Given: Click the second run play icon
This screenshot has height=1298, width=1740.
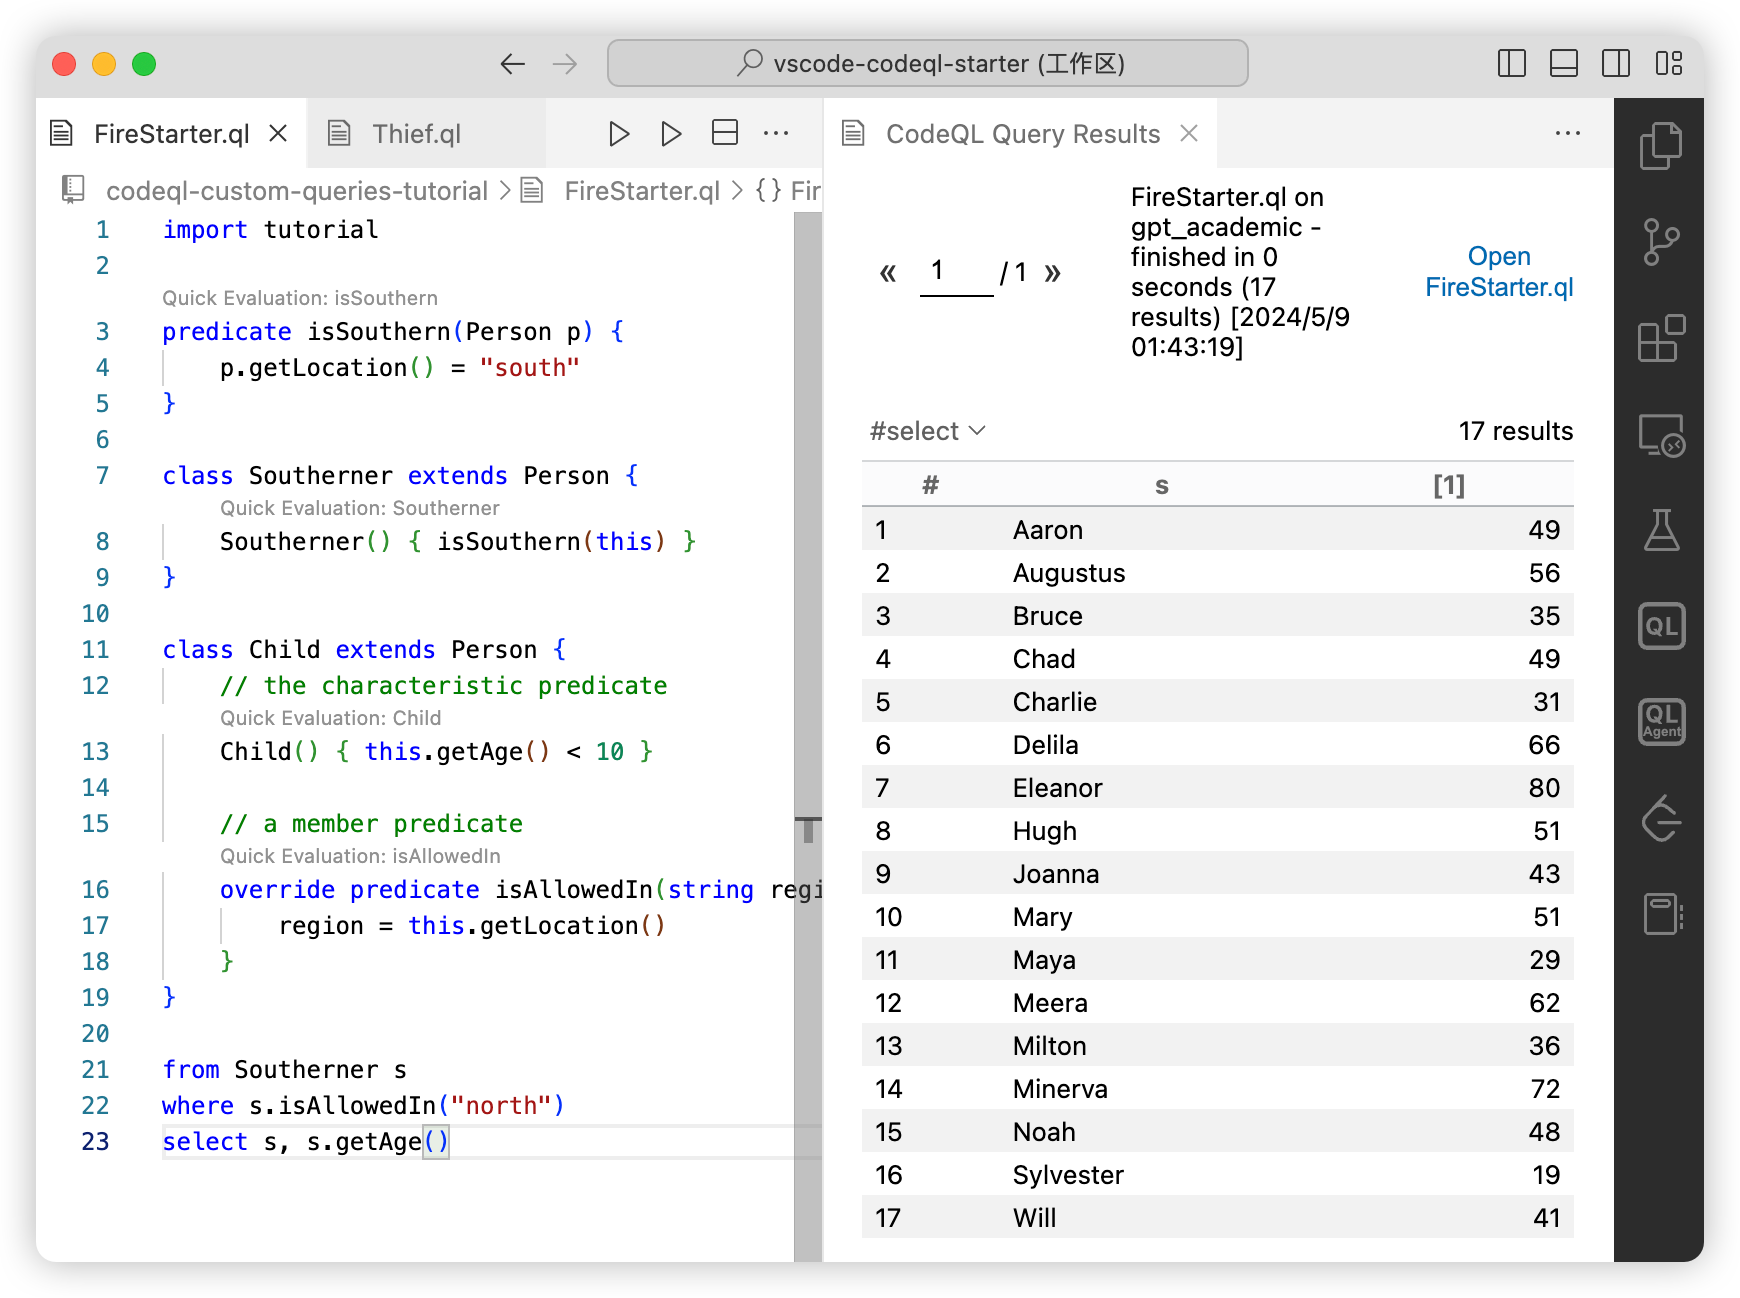Looking at the screenshot, I should pos(671,134).
